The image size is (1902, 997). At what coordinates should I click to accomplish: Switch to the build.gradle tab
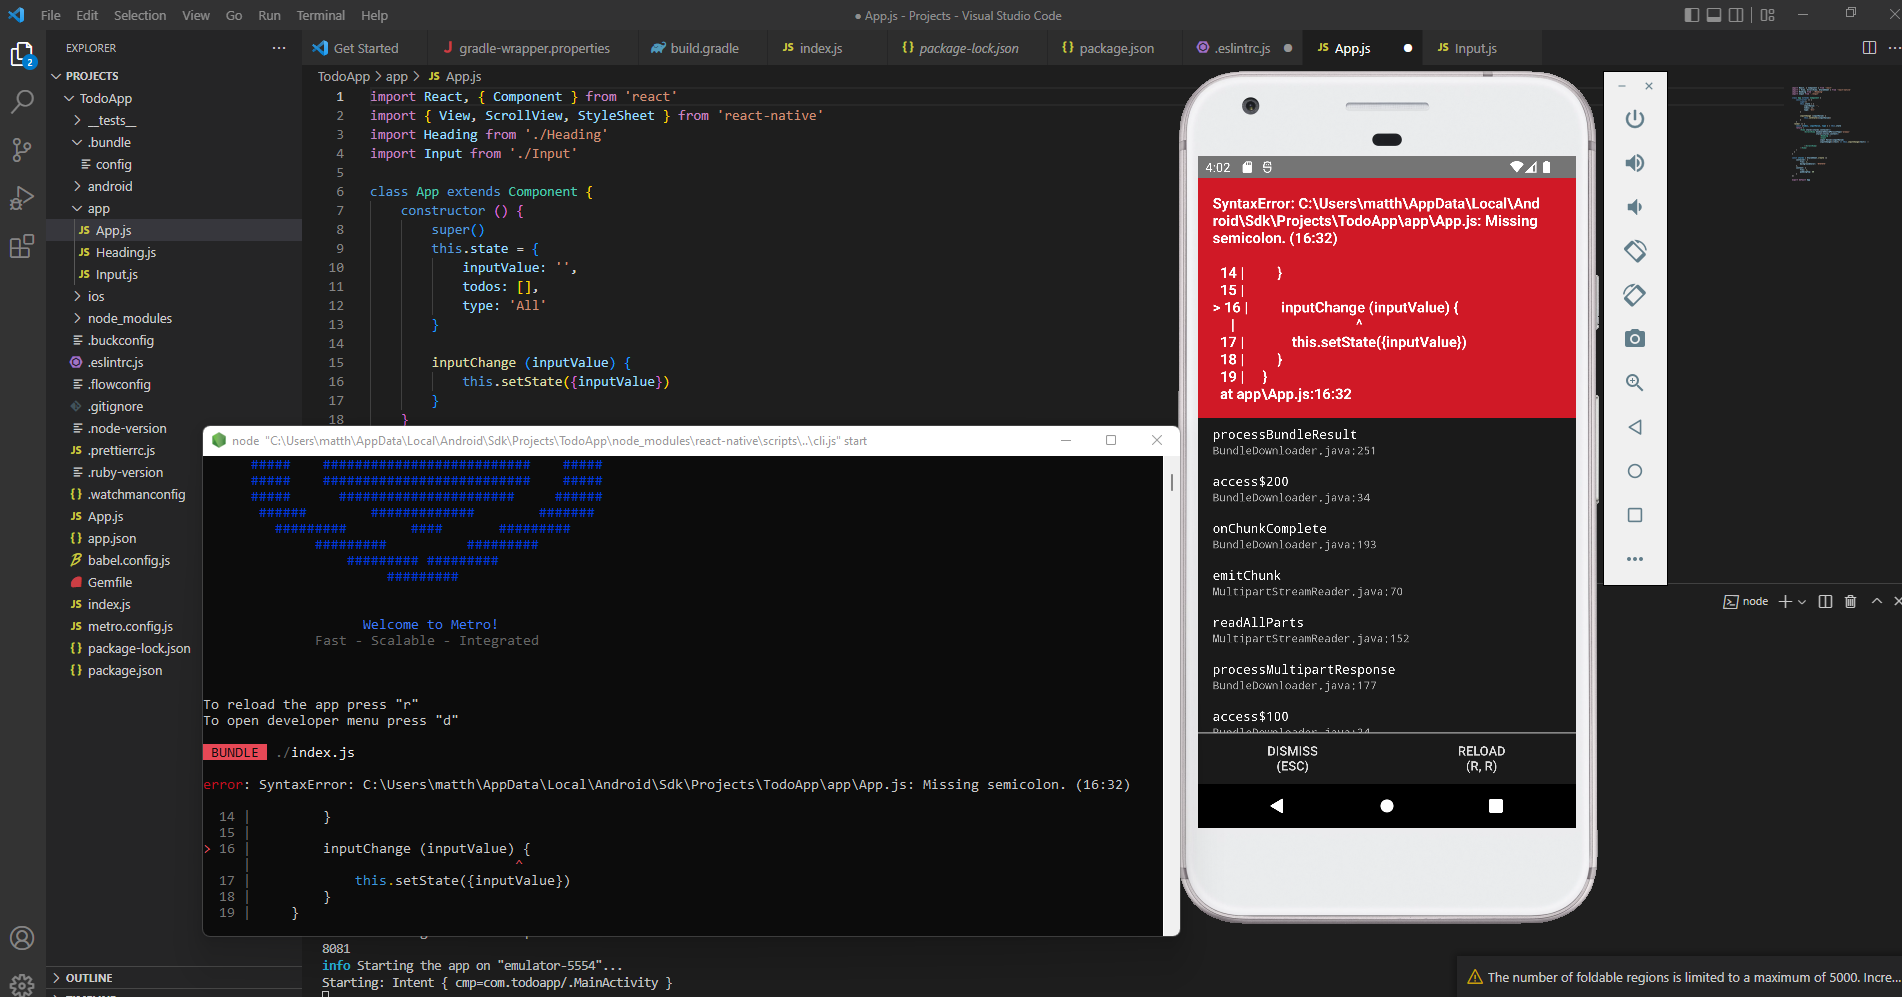pyautogui.click(x=704, y=48)
